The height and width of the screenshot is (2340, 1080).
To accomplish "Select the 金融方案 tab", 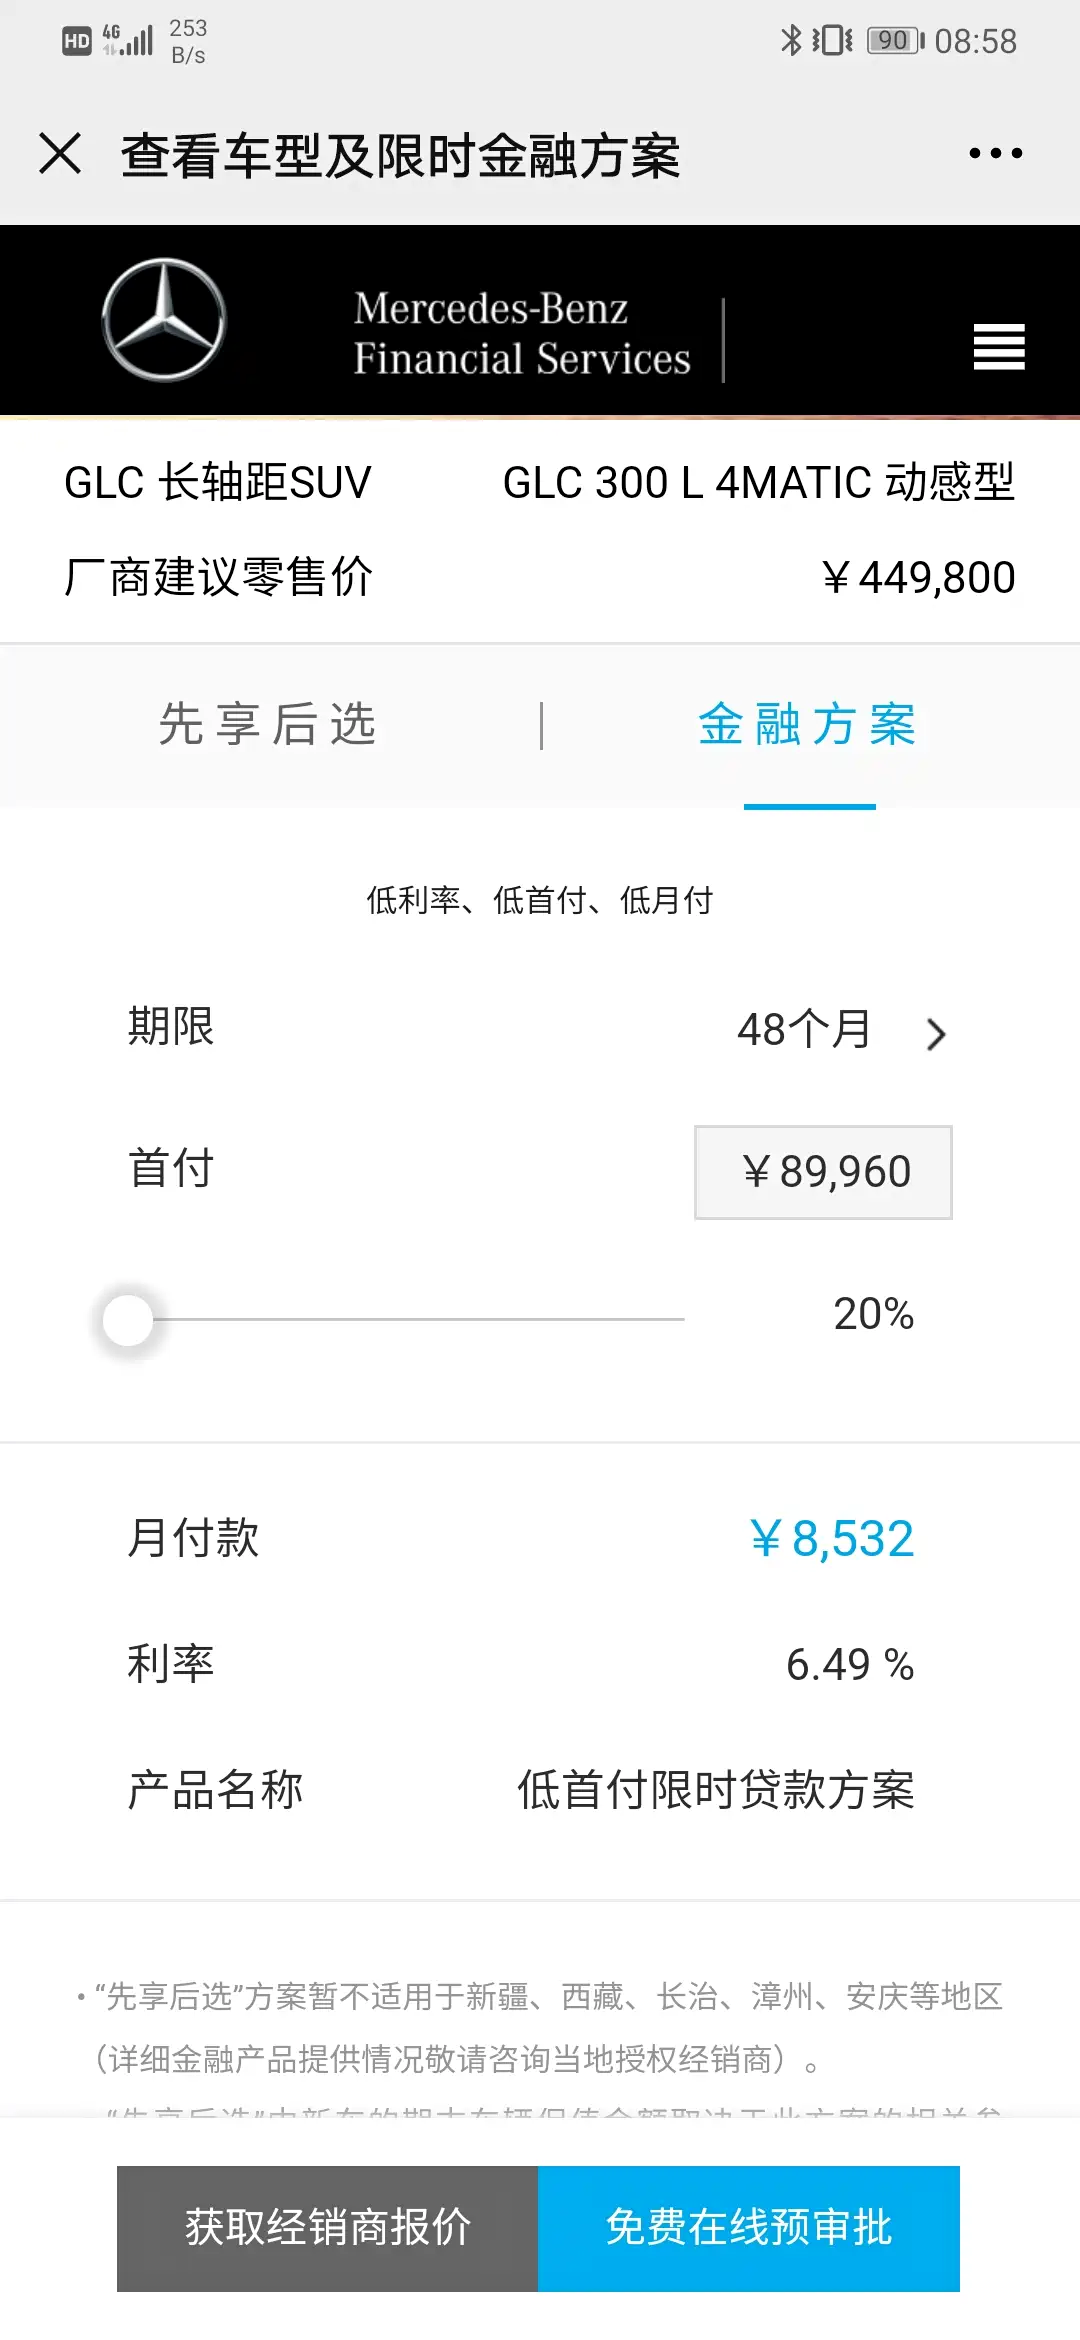I will pos(808,725).
